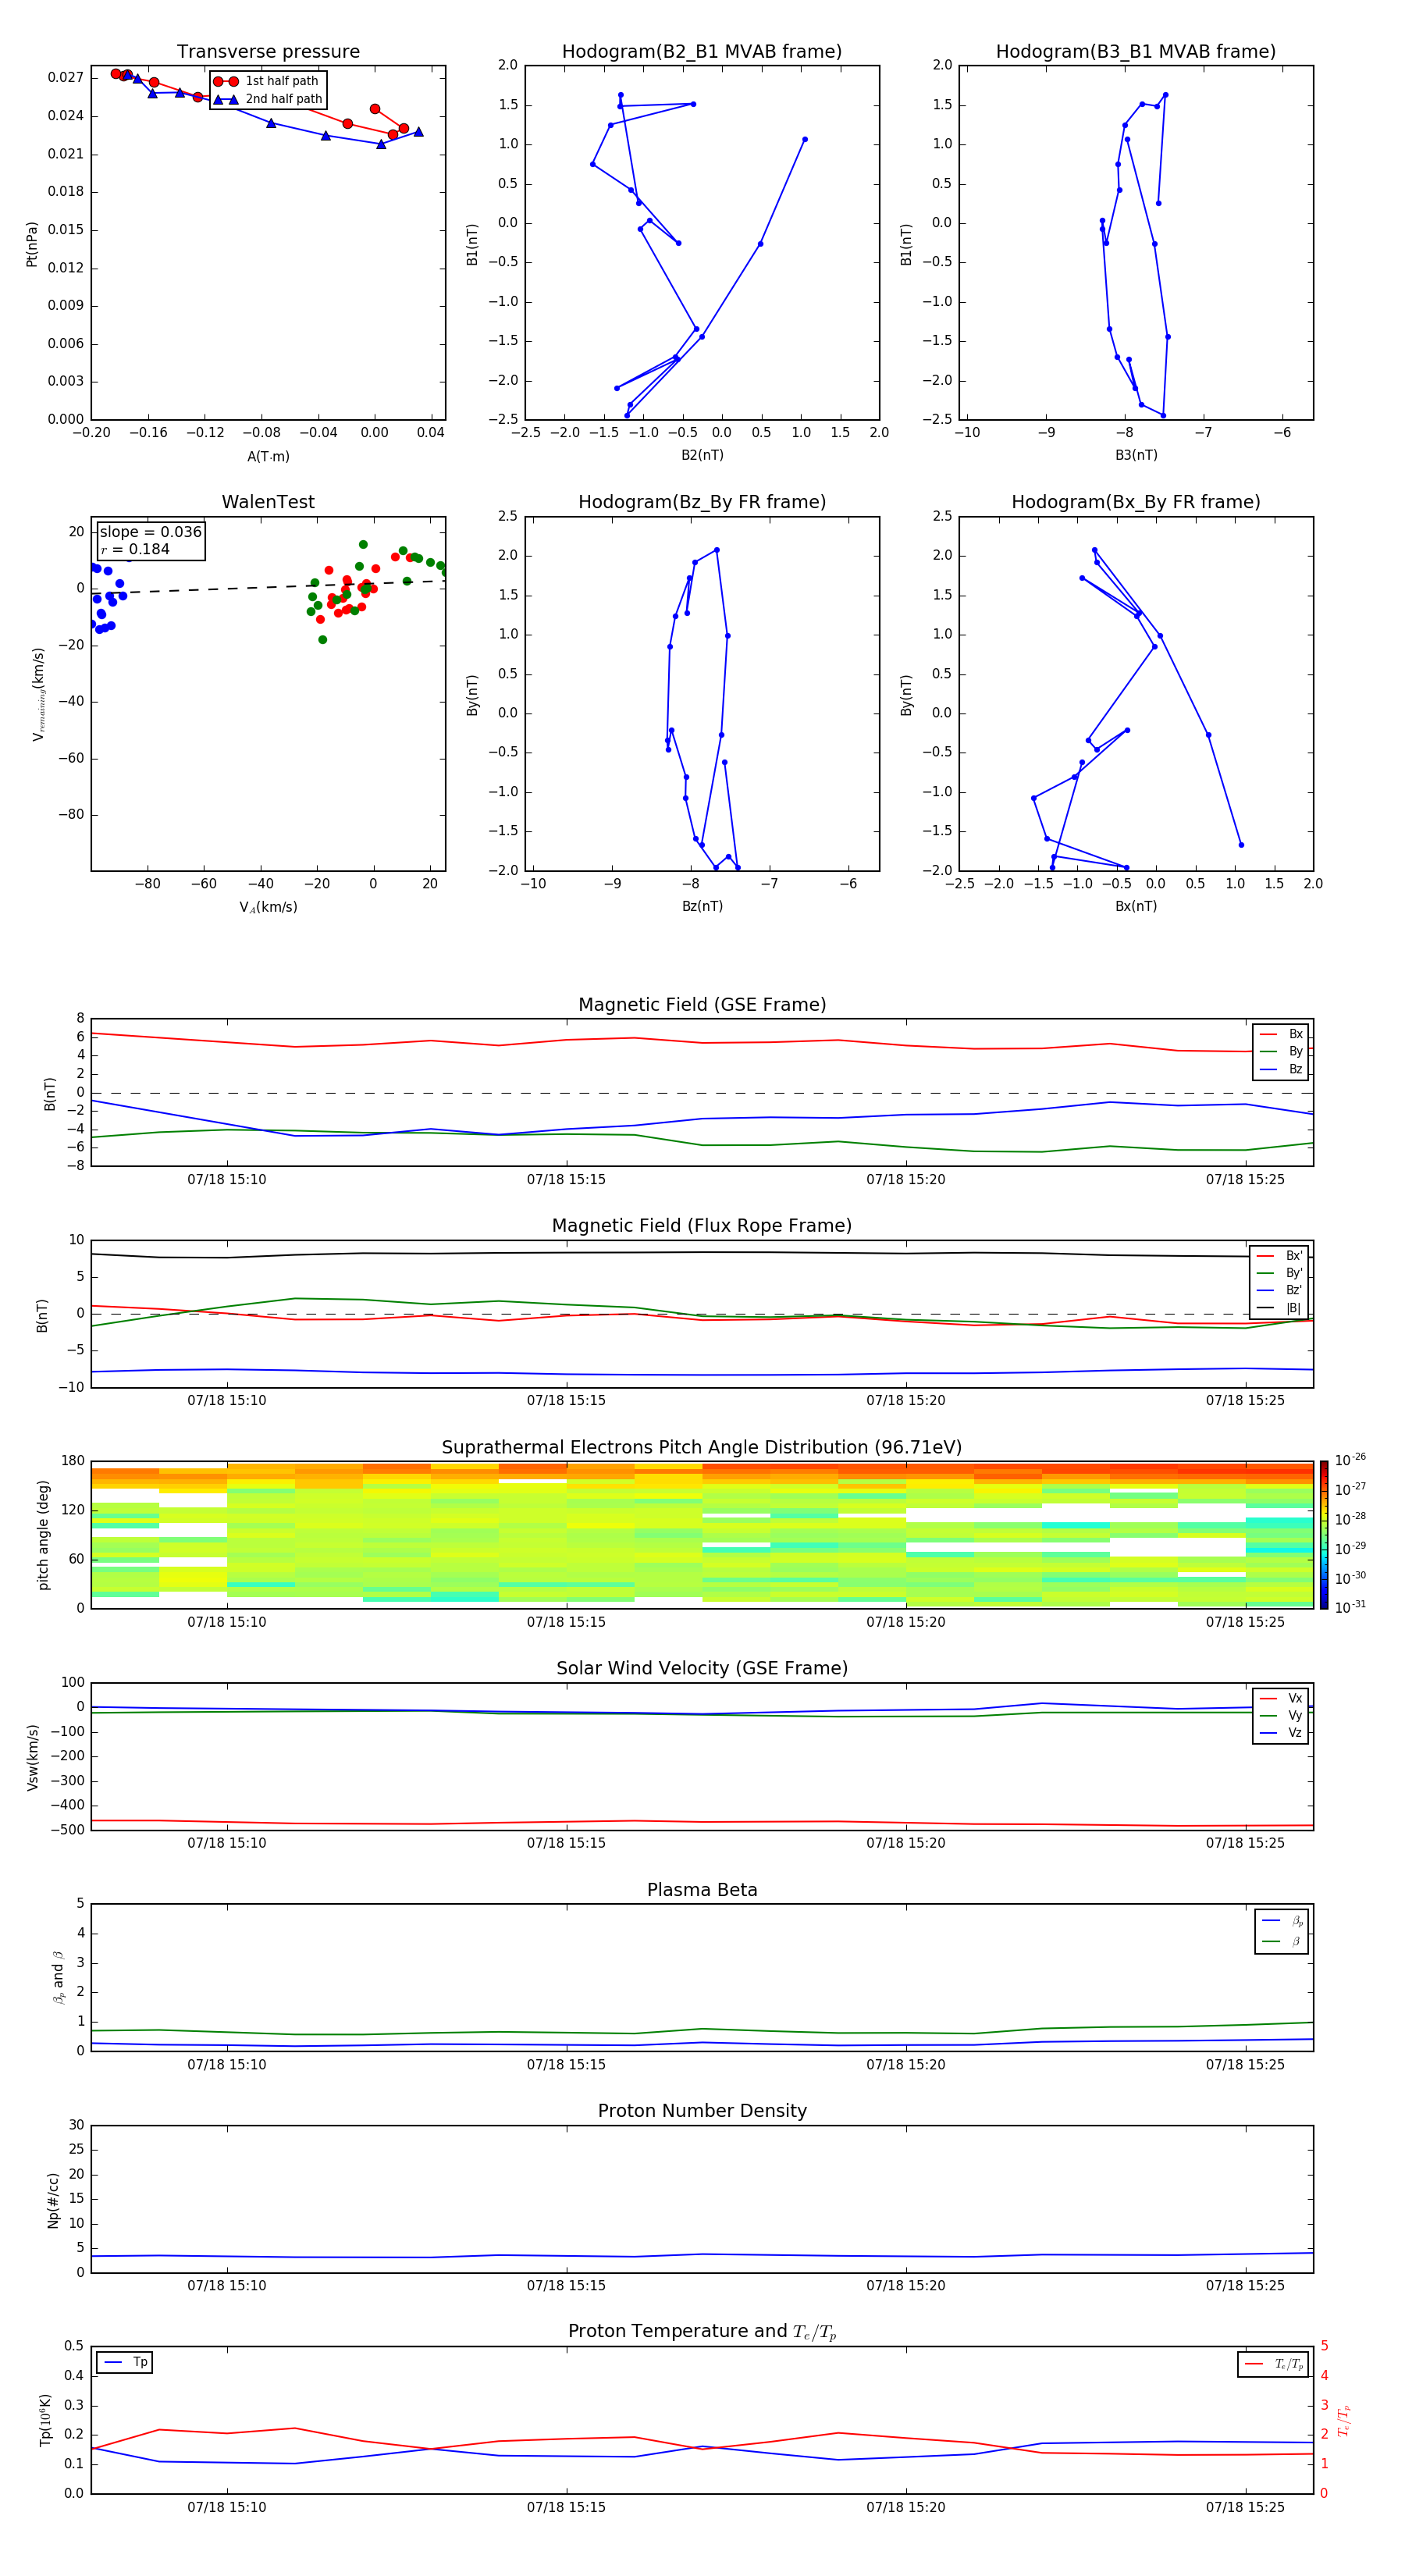This screenshot has height=2576, width=1405.
Task: Click the 'Bx(nT)' x-axis label
Action: [x=1136, y=907]
